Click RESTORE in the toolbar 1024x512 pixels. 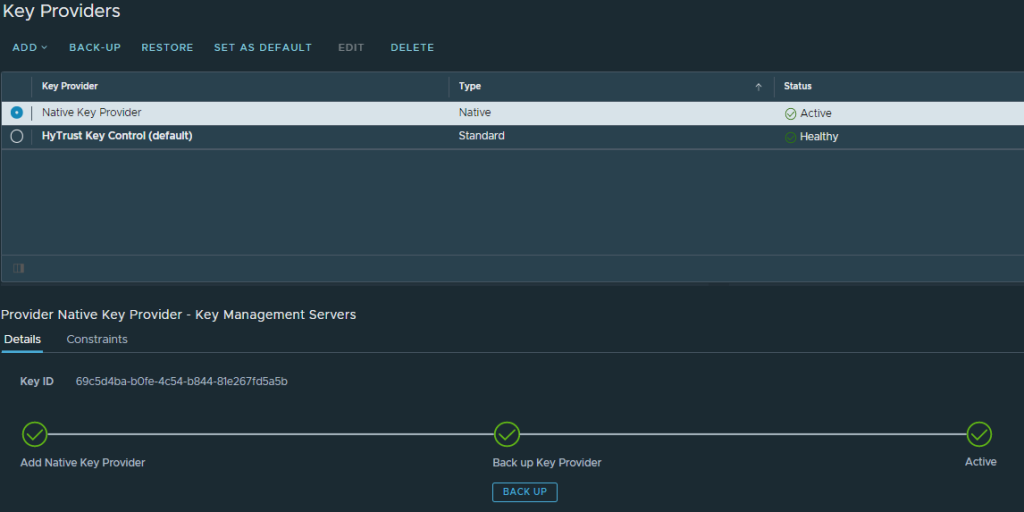[167, 48]
